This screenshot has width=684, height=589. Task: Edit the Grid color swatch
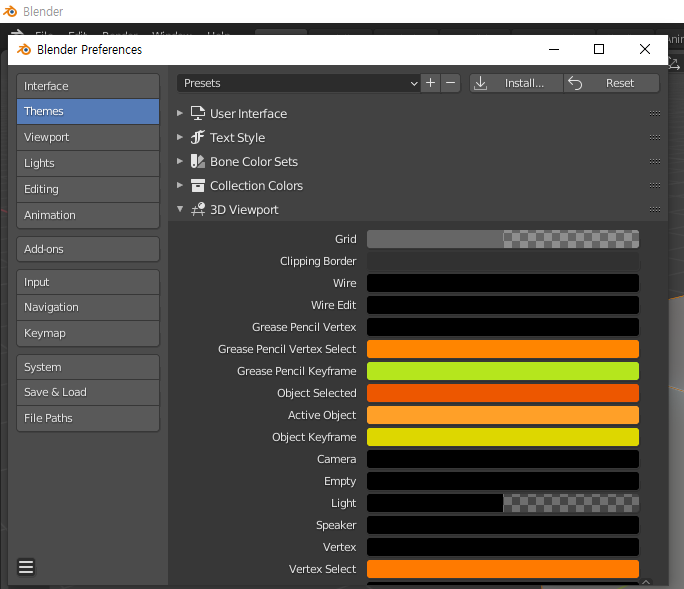(x=503, y=239)
